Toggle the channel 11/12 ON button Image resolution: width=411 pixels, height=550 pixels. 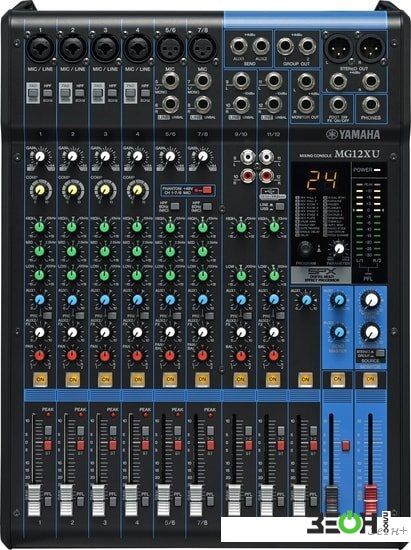pyautogui.click(x=272, y=379)
